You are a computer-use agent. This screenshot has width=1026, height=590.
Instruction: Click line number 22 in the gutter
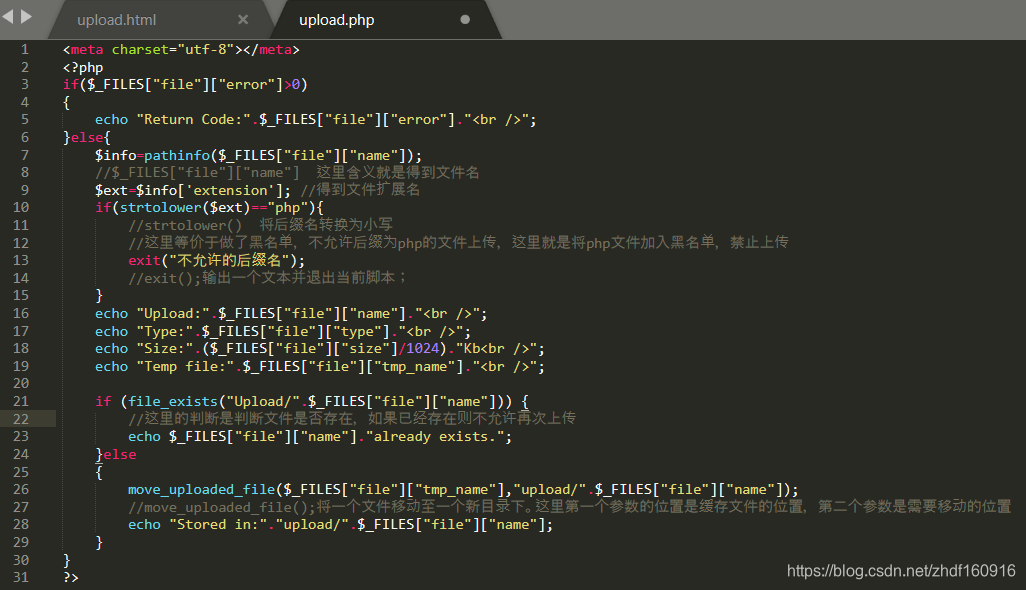click(22, 419)
